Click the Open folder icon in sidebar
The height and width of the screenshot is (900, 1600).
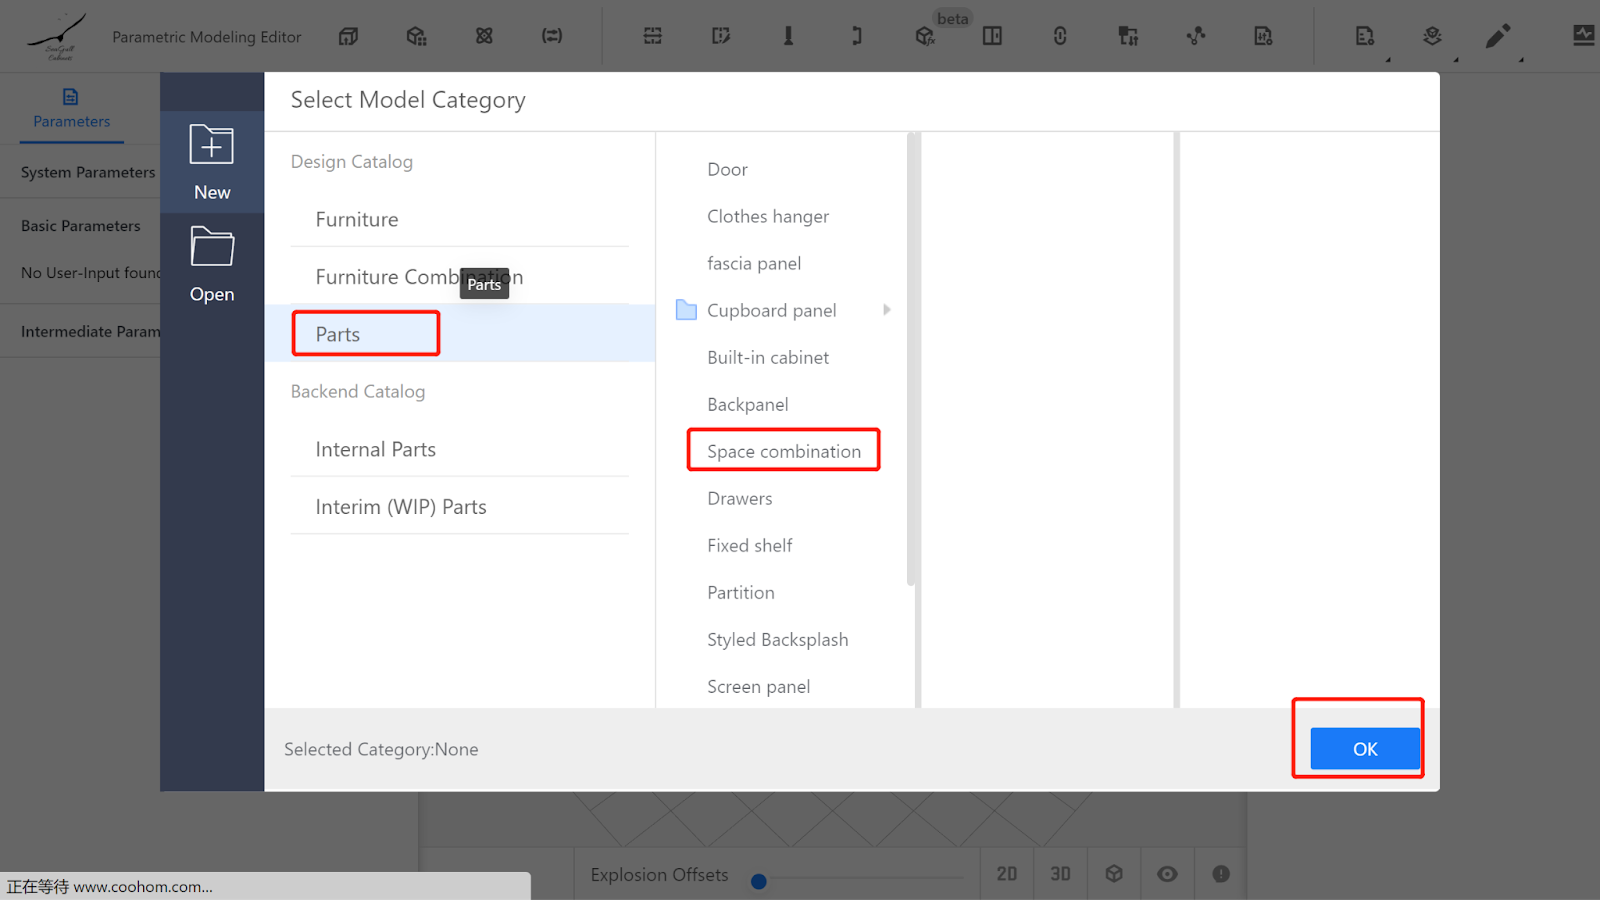pyautogui.click(x=211, y=247)
